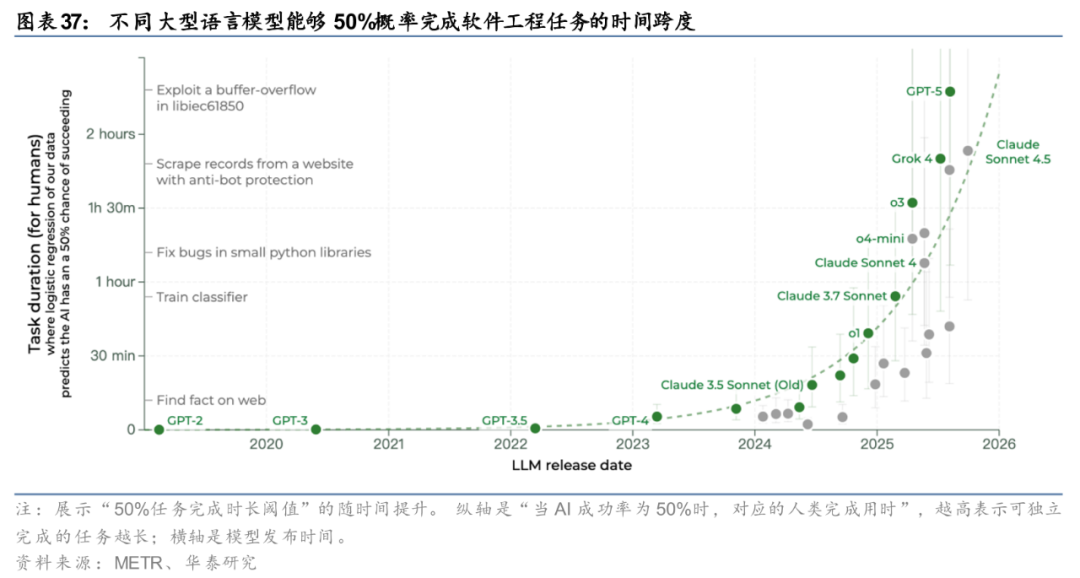Click the Grok 4 label

pos(911,158)
